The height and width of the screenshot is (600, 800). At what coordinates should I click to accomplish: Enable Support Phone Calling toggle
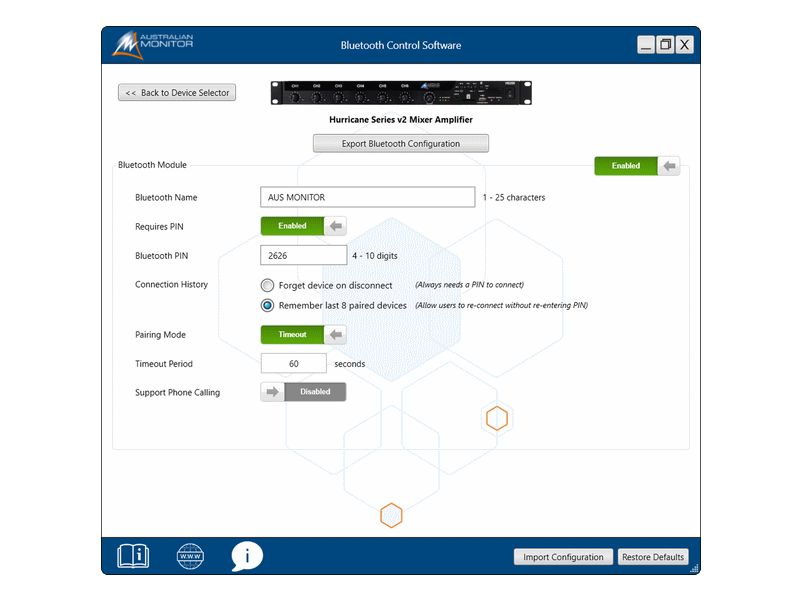pyautogui.click(x=304, y=392)
